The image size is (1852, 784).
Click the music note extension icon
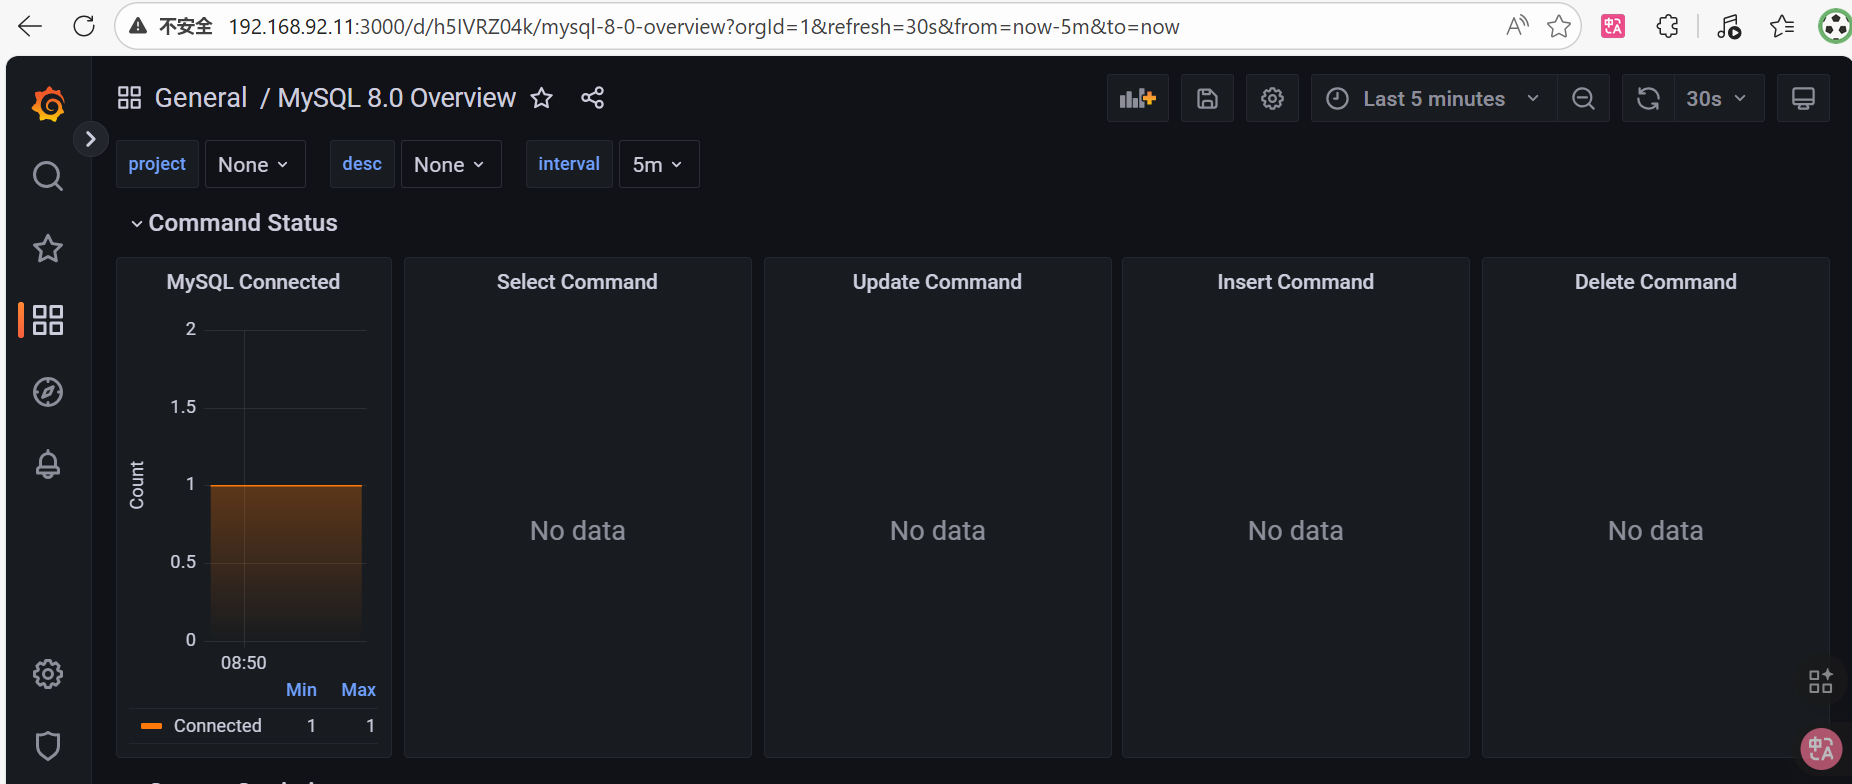[1729, 27]
